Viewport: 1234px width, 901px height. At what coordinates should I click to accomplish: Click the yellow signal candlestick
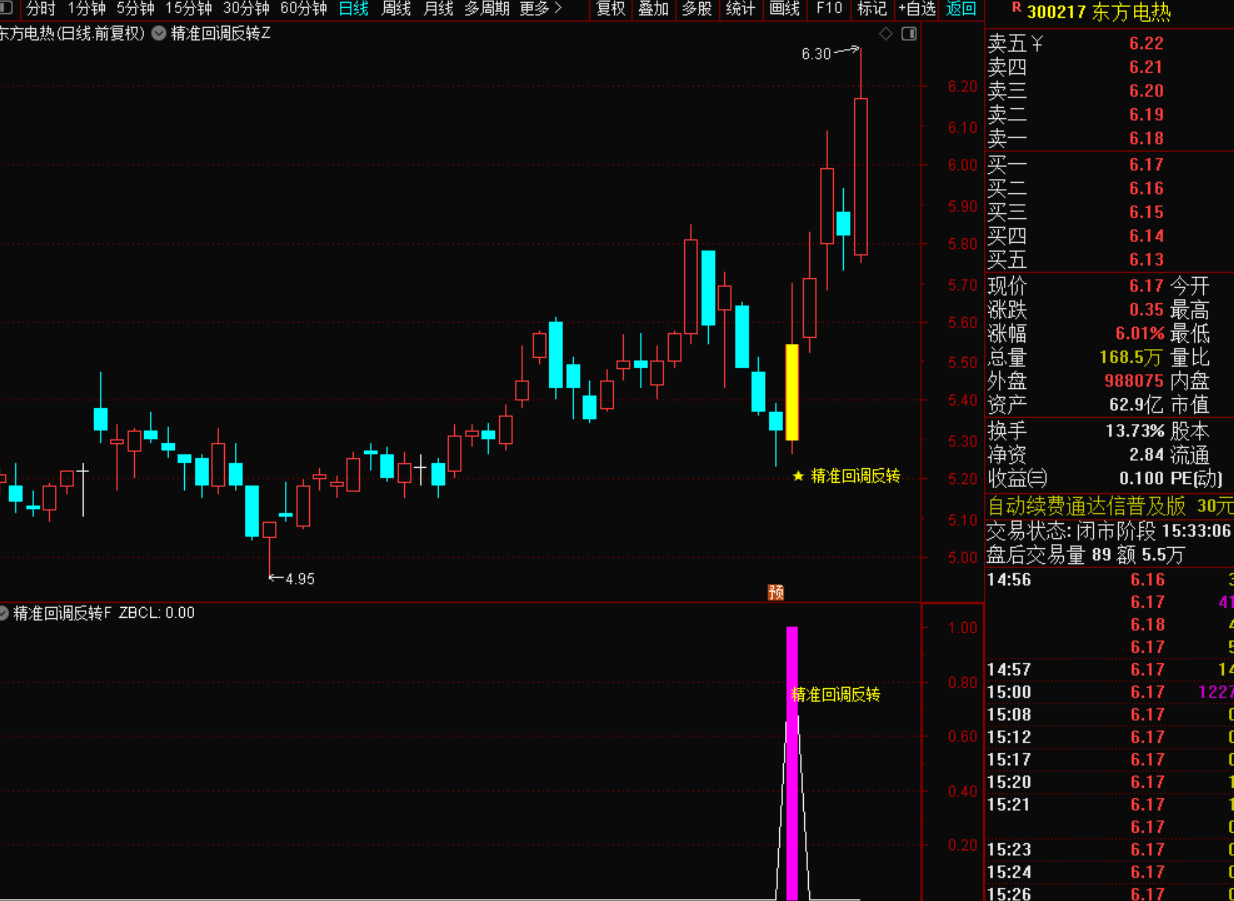(792, 392)
